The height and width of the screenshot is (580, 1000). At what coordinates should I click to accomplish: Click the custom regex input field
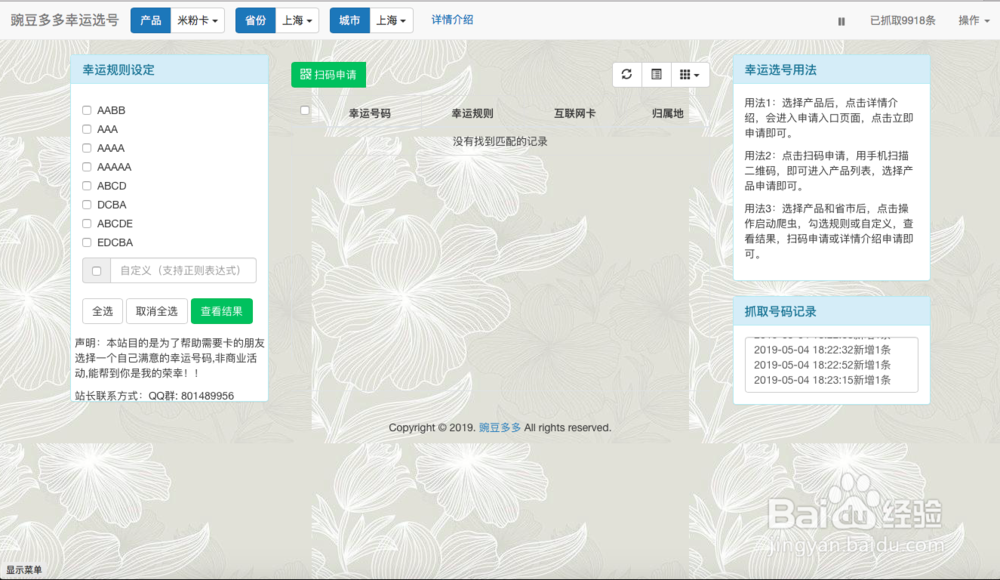(x=185, y=270)
